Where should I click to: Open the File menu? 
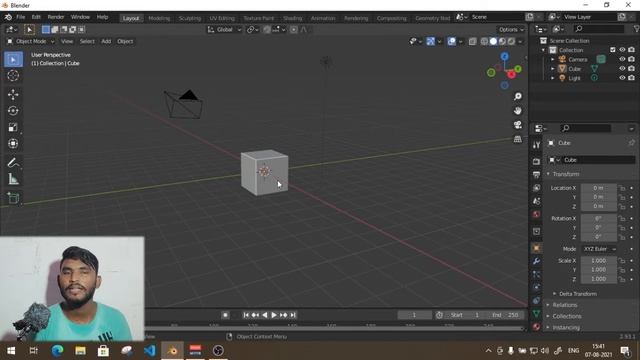click(20, 17)
